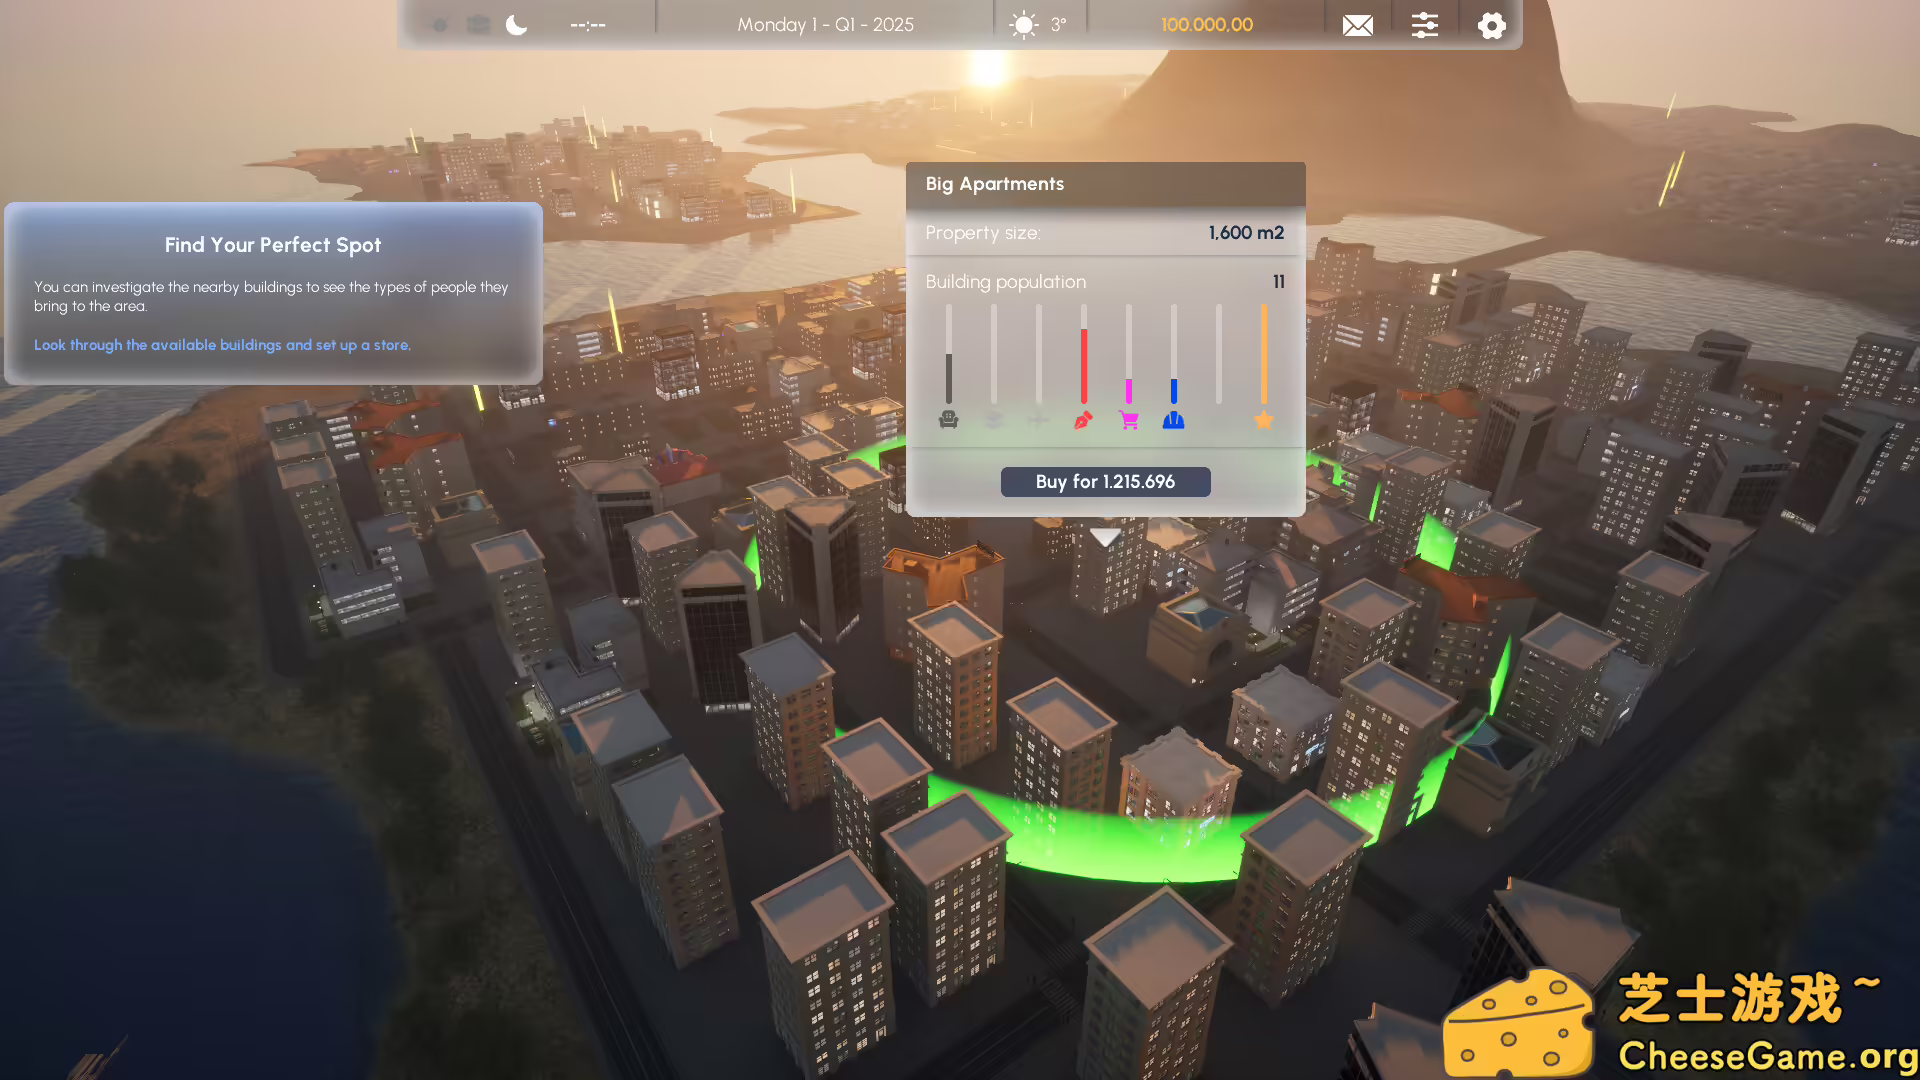Click the 'You can investigate the nearby buildings' hint text
Image resolution: width=1920 pixels, height=1080 pixels.
[x=271, y=296]
